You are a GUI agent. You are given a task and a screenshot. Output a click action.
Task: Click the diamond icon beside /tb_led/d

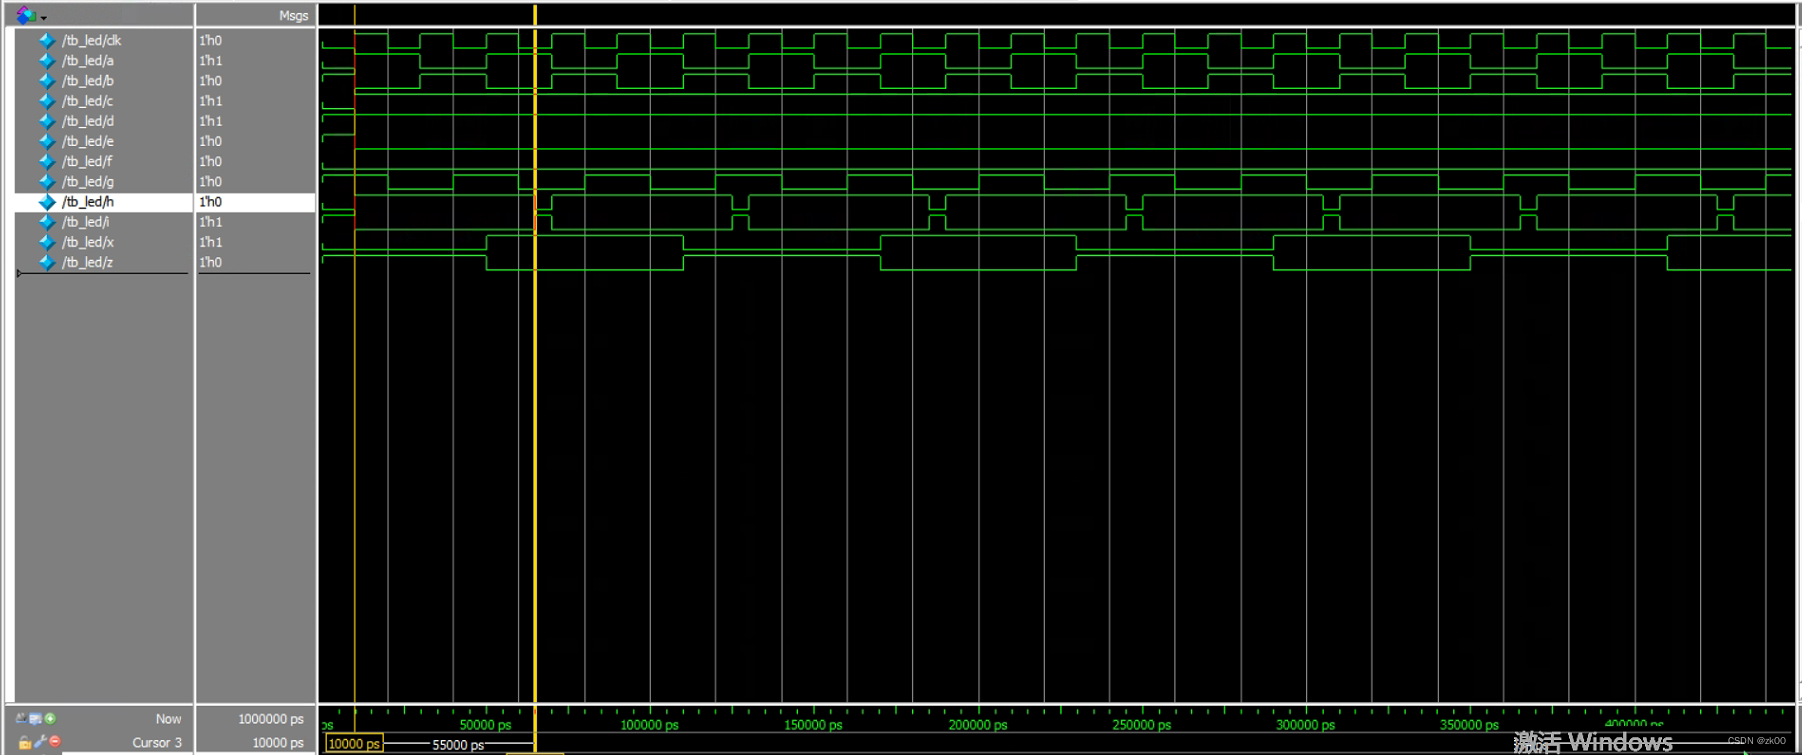47,121
